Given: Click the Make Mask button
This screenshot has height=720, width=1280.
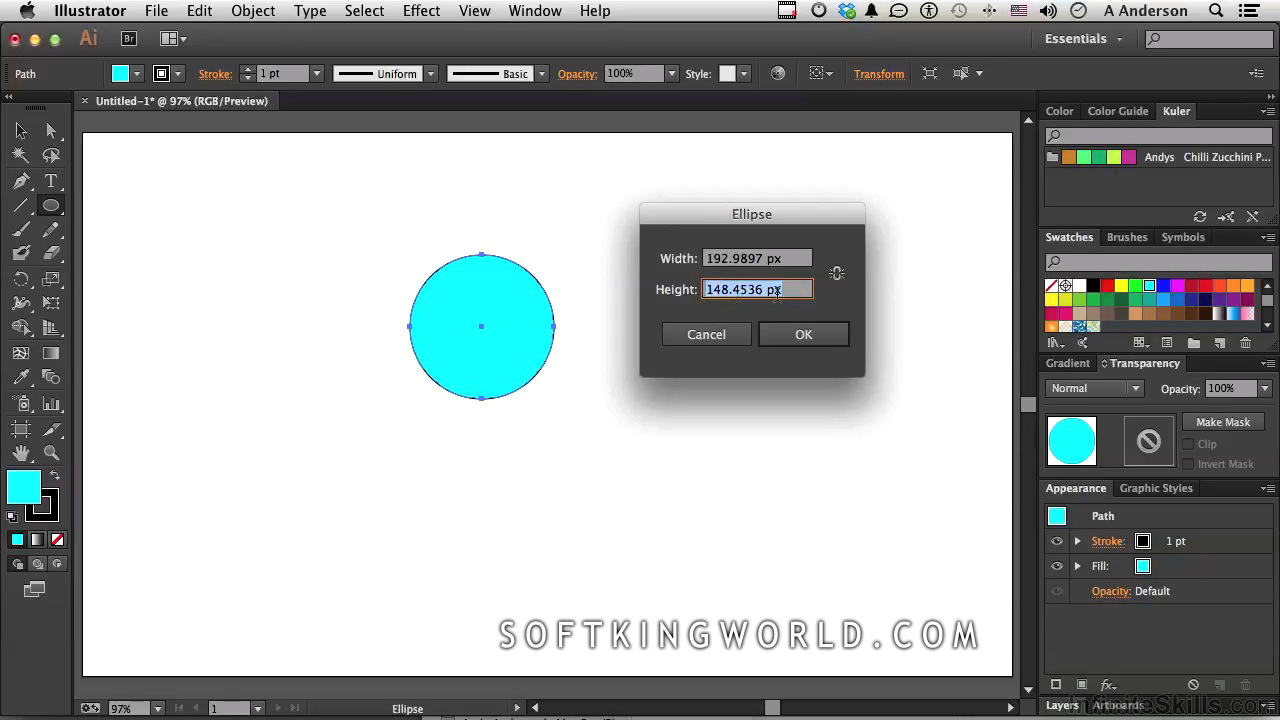Looking at the screenshot, I should coord(1223,422).
